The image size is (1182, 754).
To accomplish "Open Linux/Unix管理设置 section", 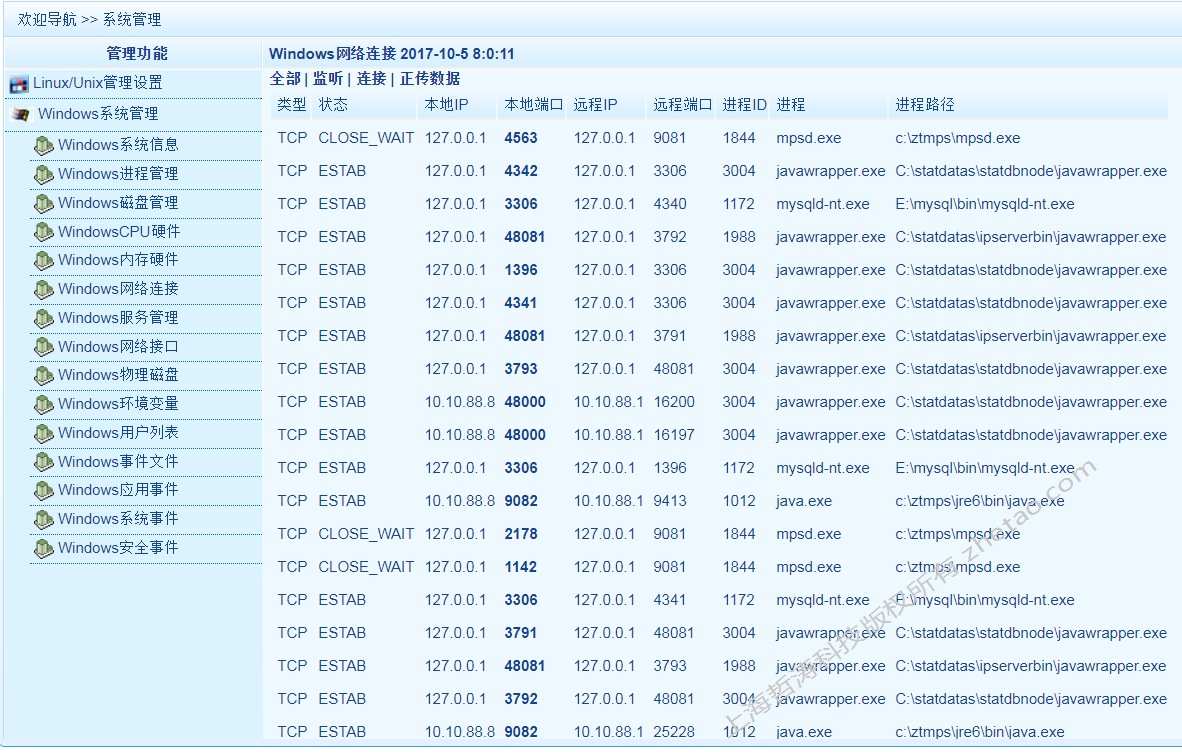I will [98, 83].
